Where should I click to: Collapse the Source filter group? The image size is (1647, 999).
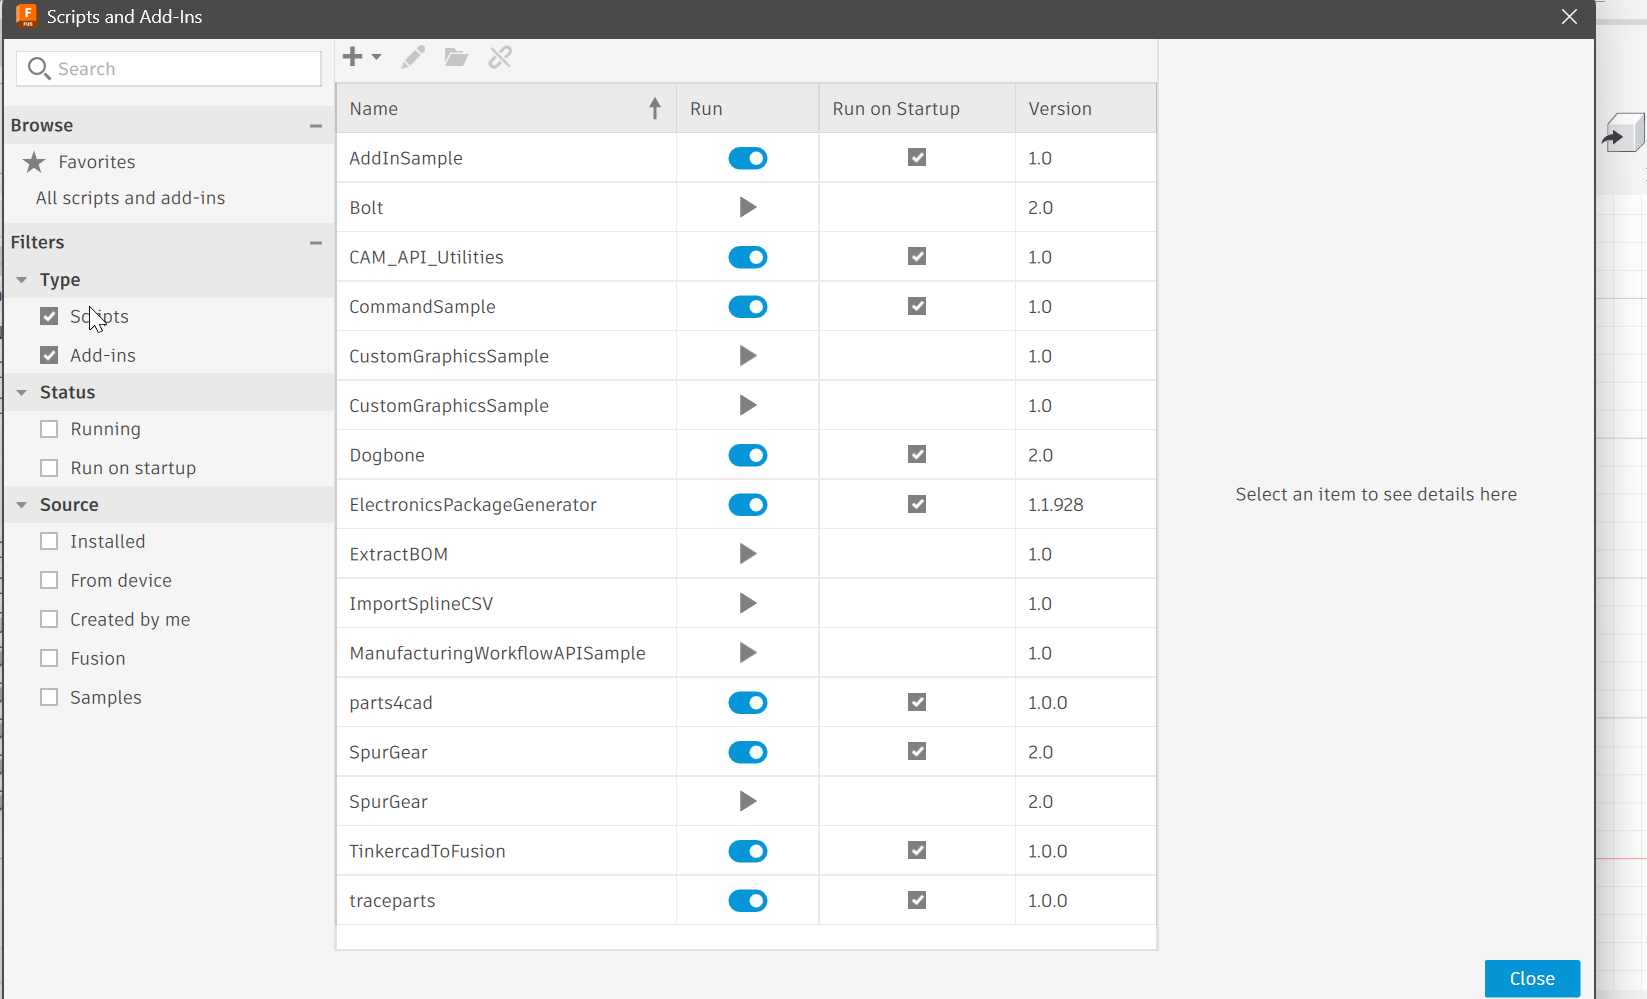22,505
